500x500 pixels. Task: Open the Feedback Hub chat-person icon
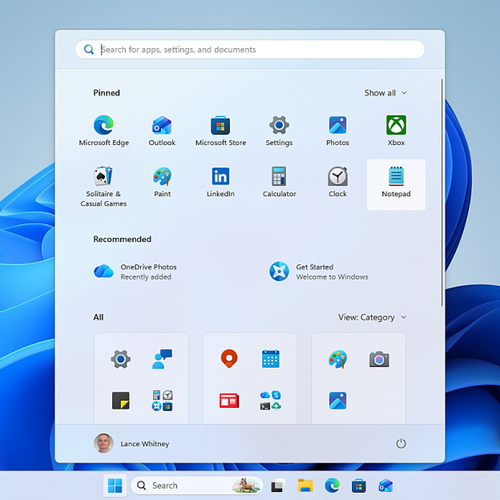(162, 359)
